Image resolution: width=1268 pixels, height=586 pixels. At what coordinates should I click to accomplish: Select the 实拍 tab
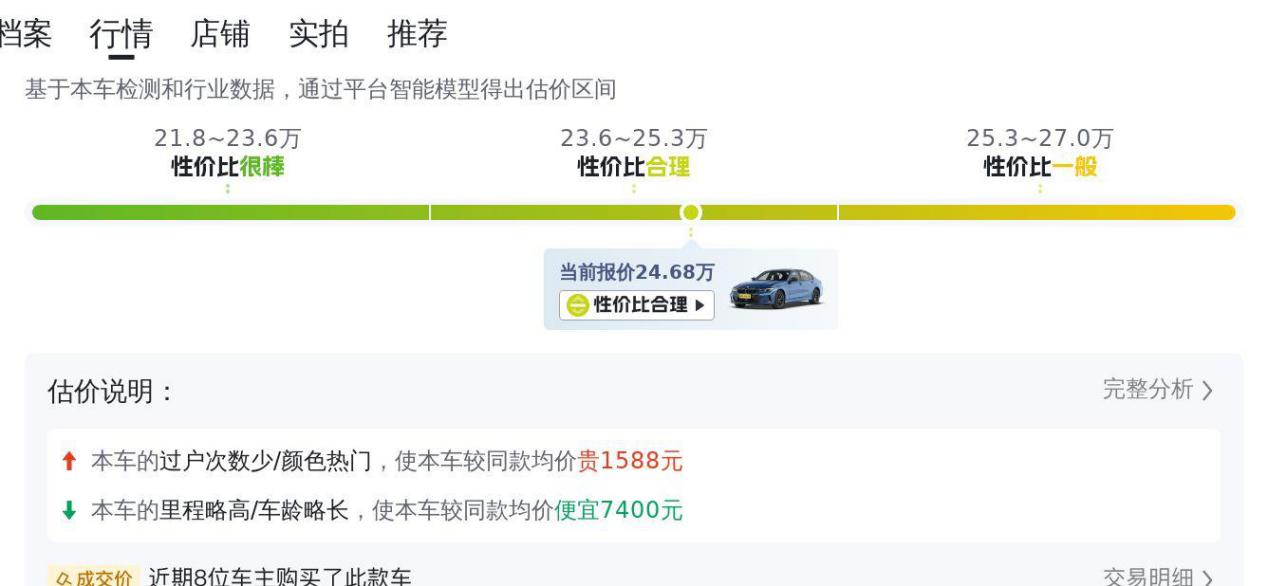click(318, 34)
